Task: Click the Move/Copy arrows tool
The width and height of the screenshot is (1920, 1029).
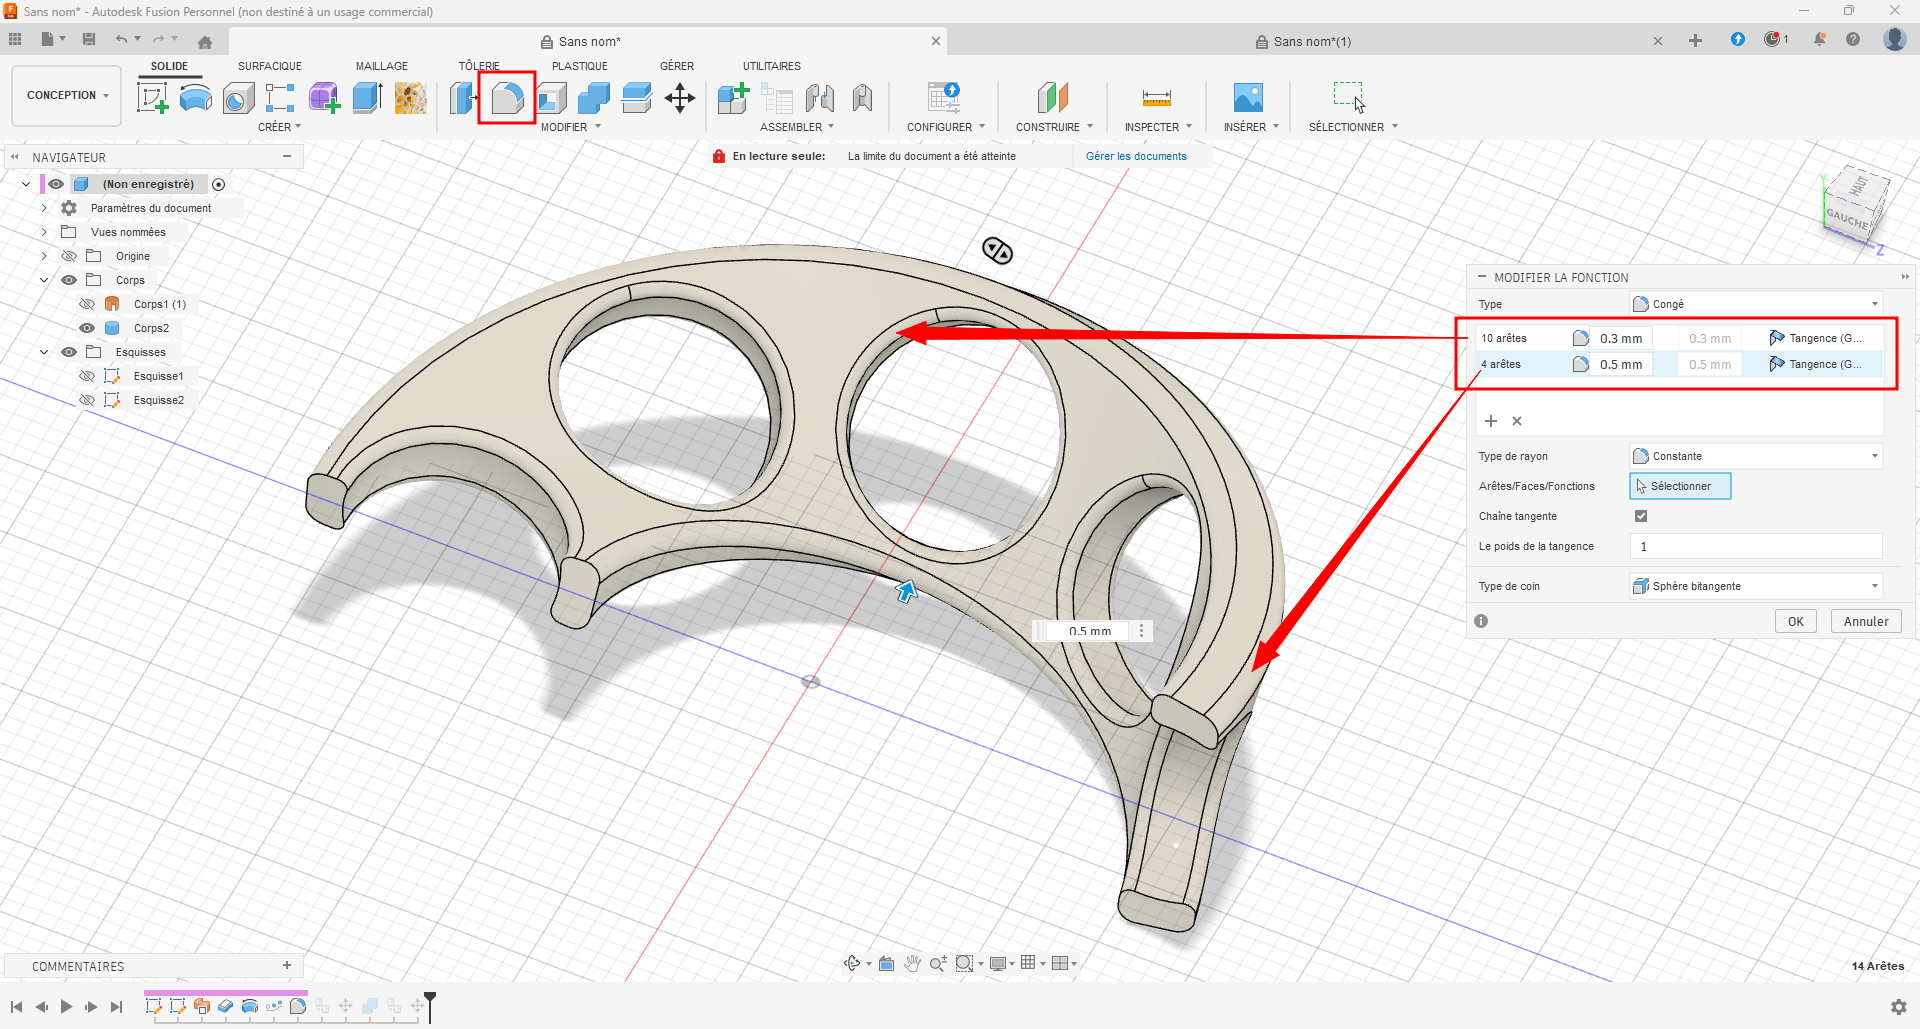Action: tap(680, 98)
